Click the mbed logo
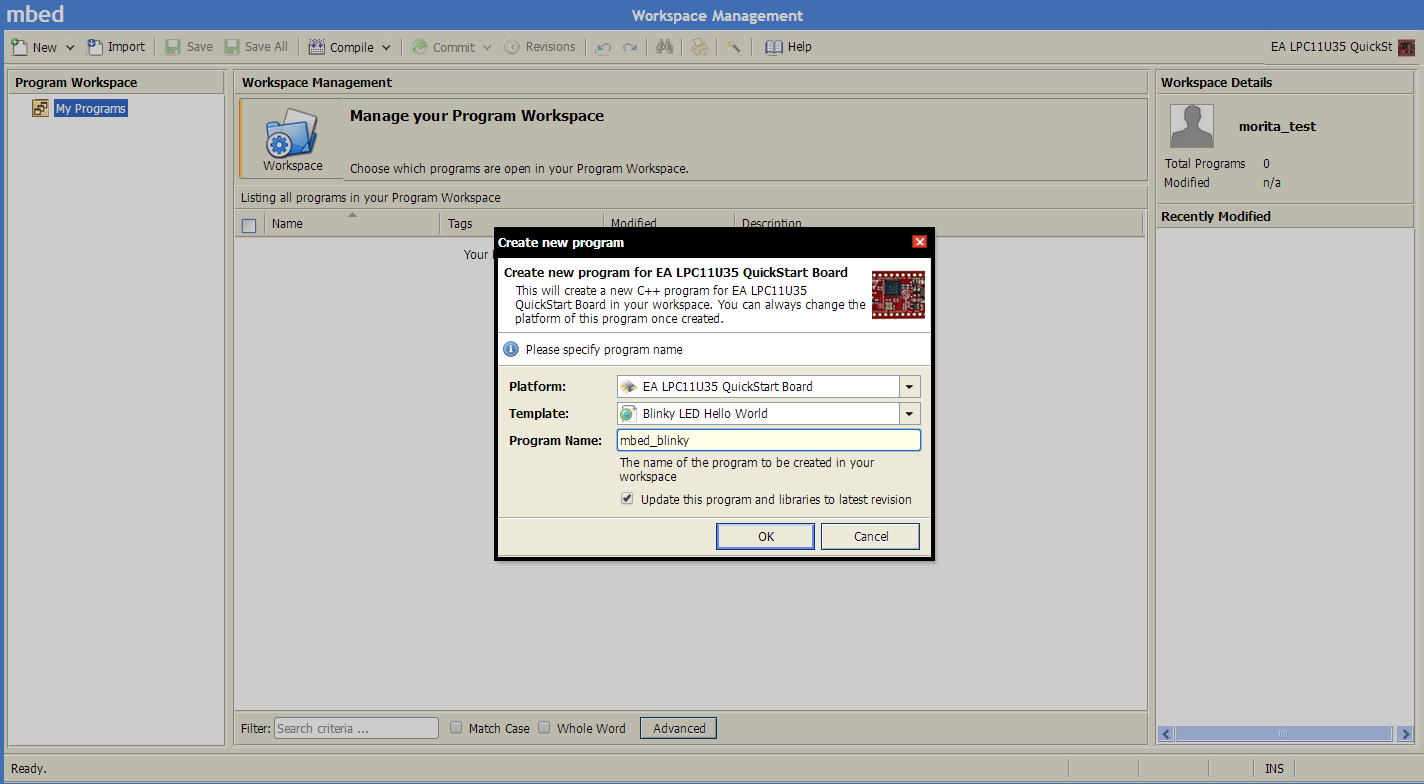 [x=36, y=14]
